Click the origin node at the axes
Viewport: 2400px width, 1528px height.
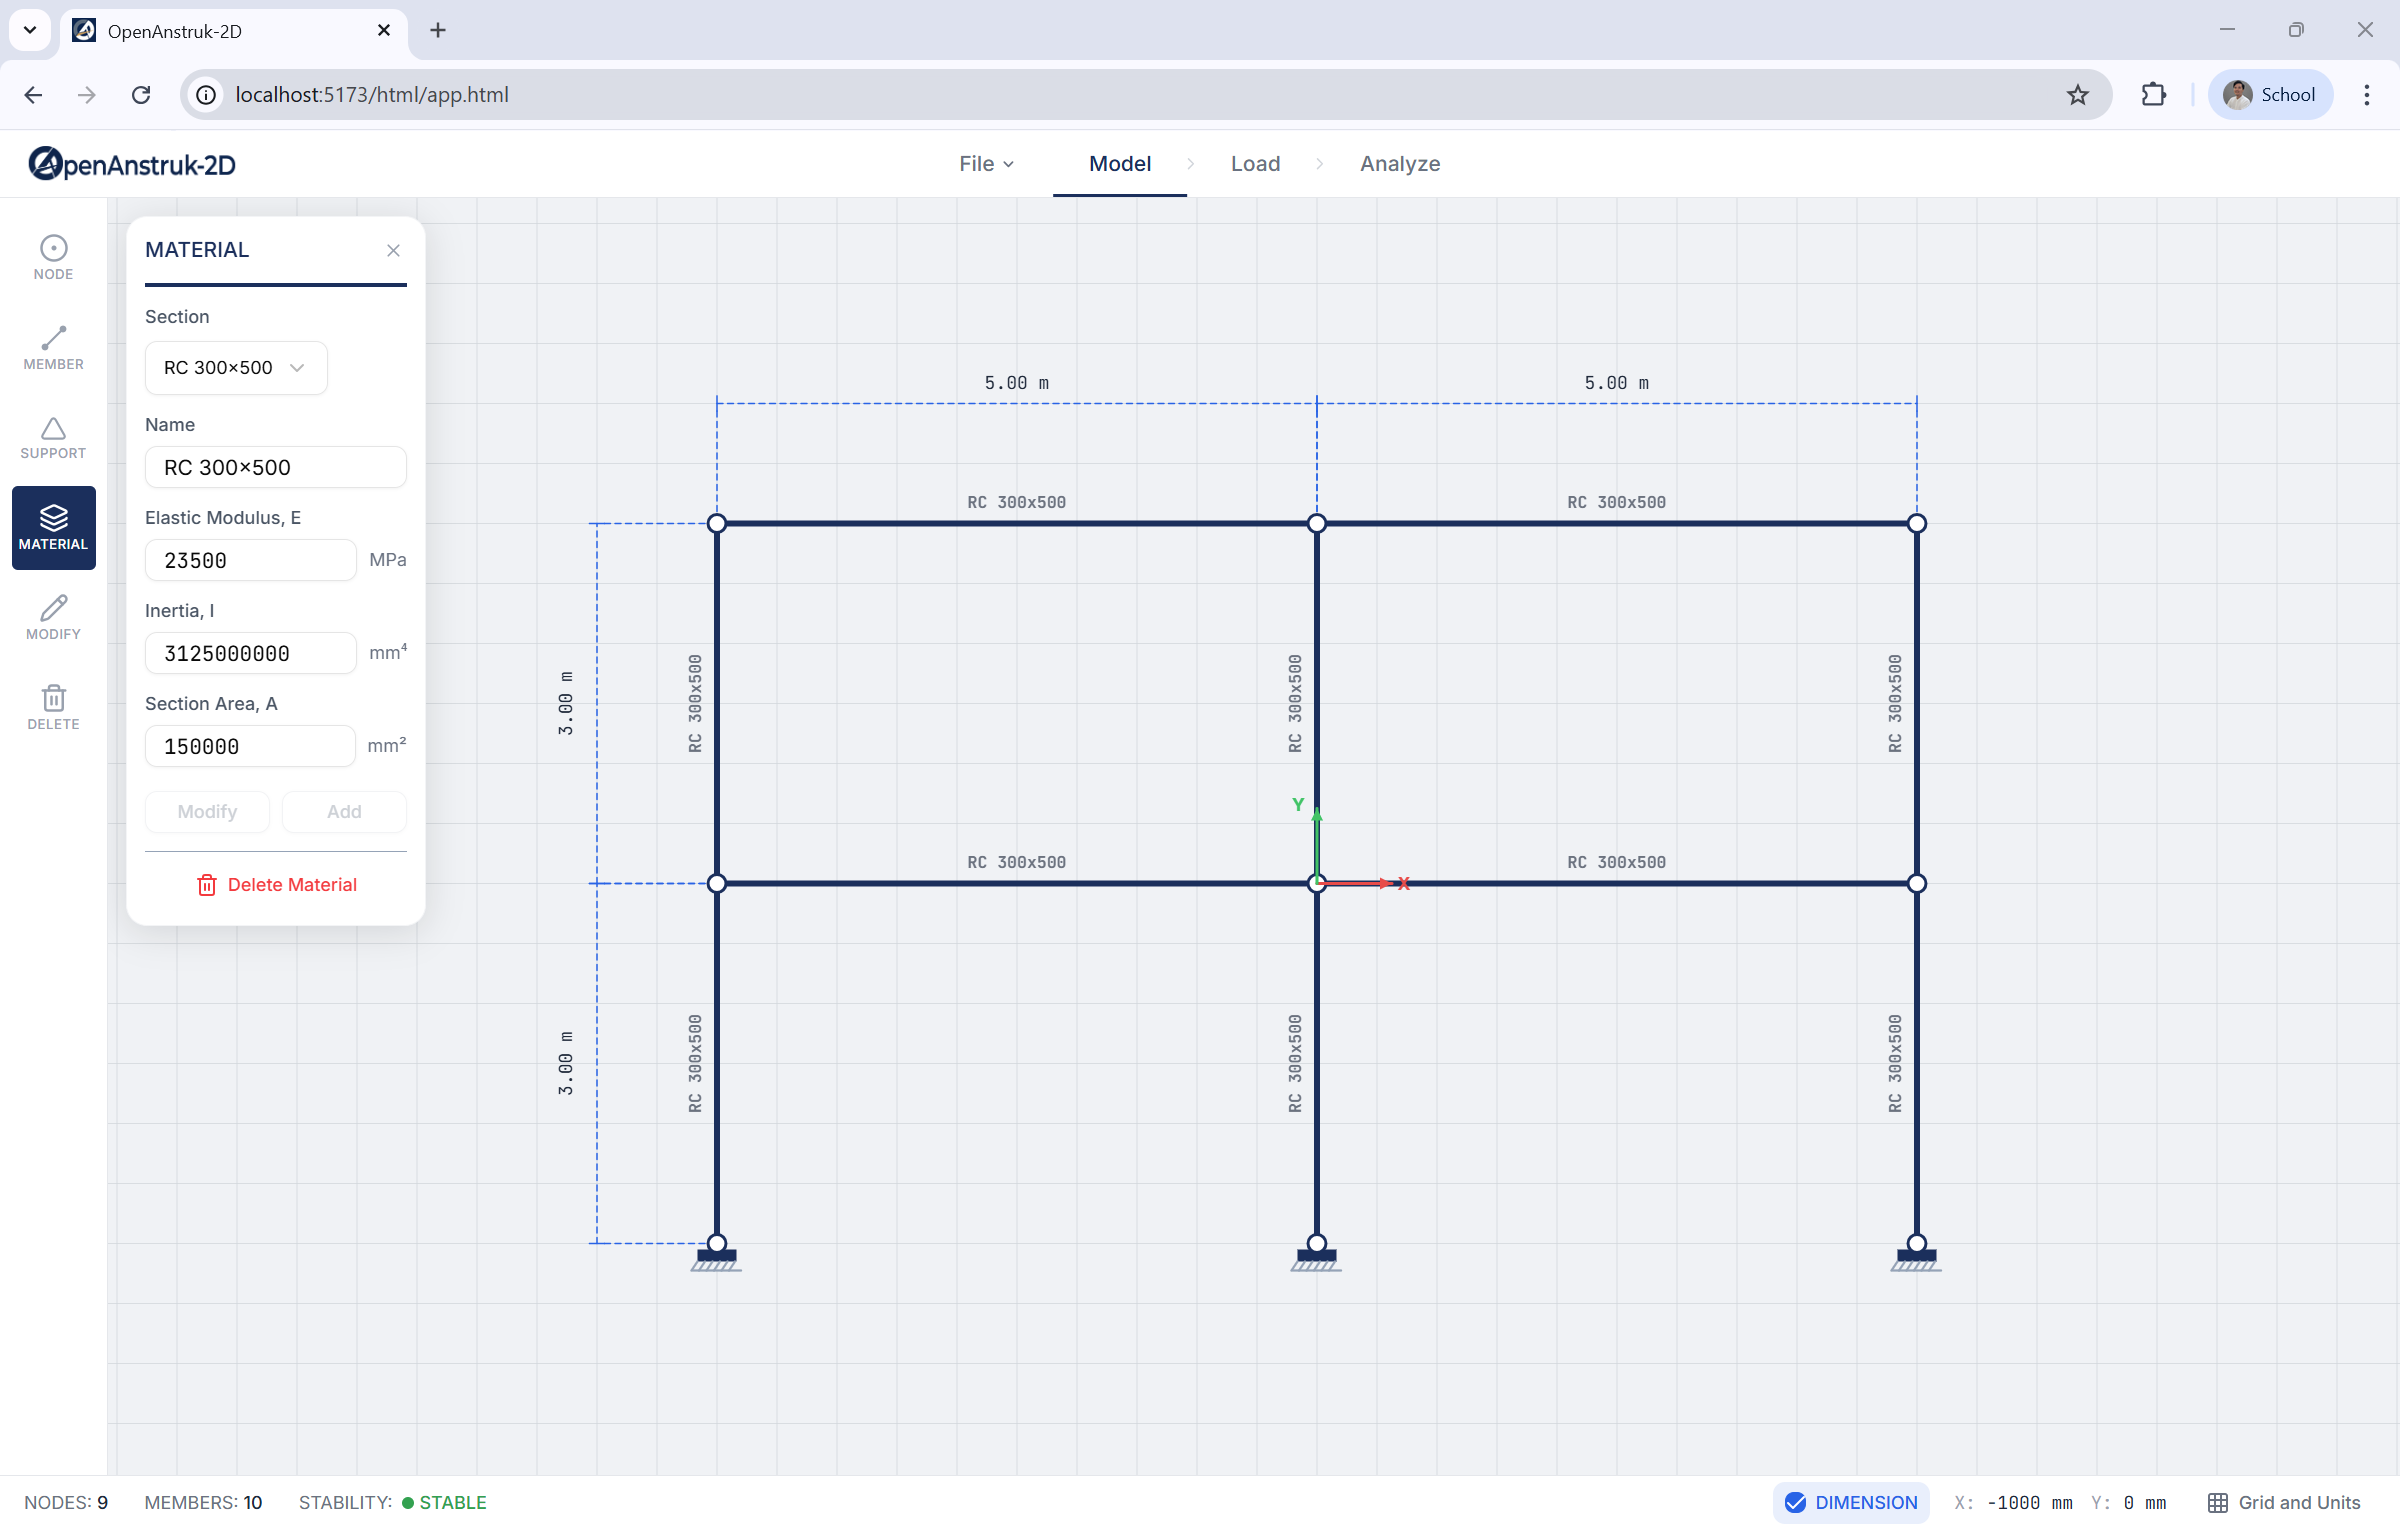(1317, 883)
